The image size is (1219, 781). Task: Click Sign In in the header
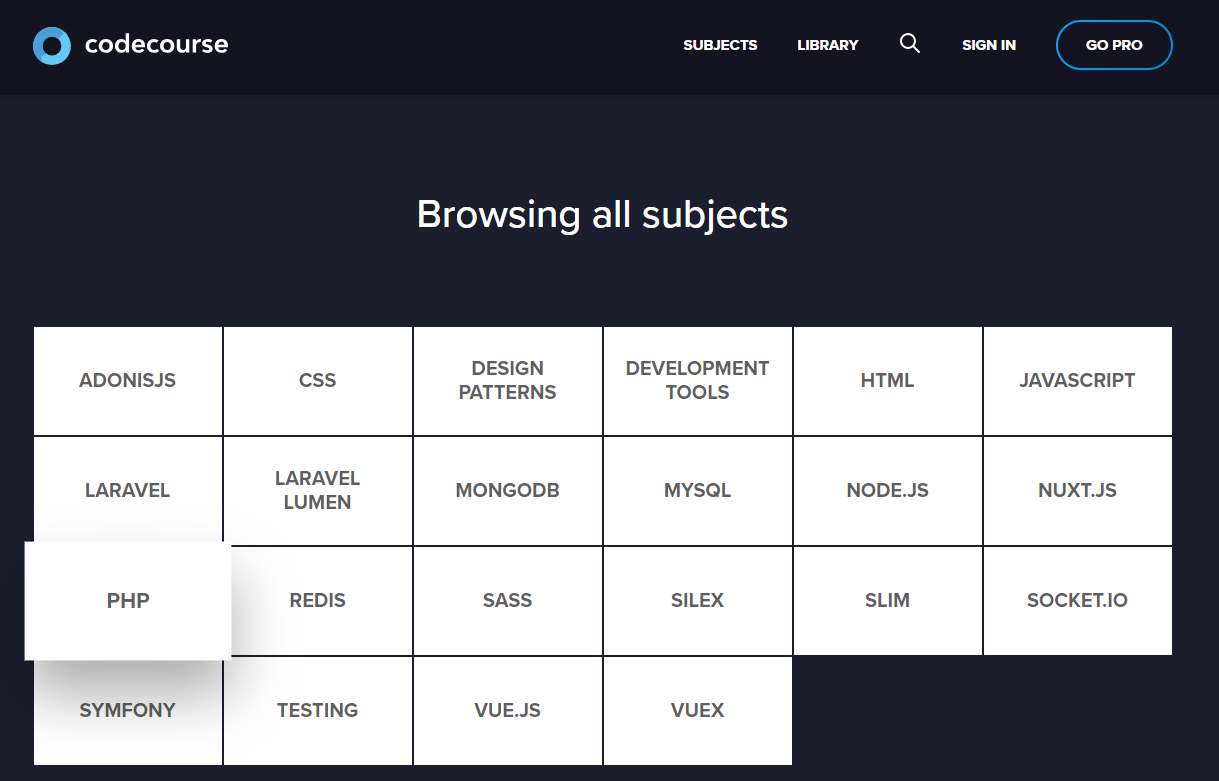click(989, 45)
